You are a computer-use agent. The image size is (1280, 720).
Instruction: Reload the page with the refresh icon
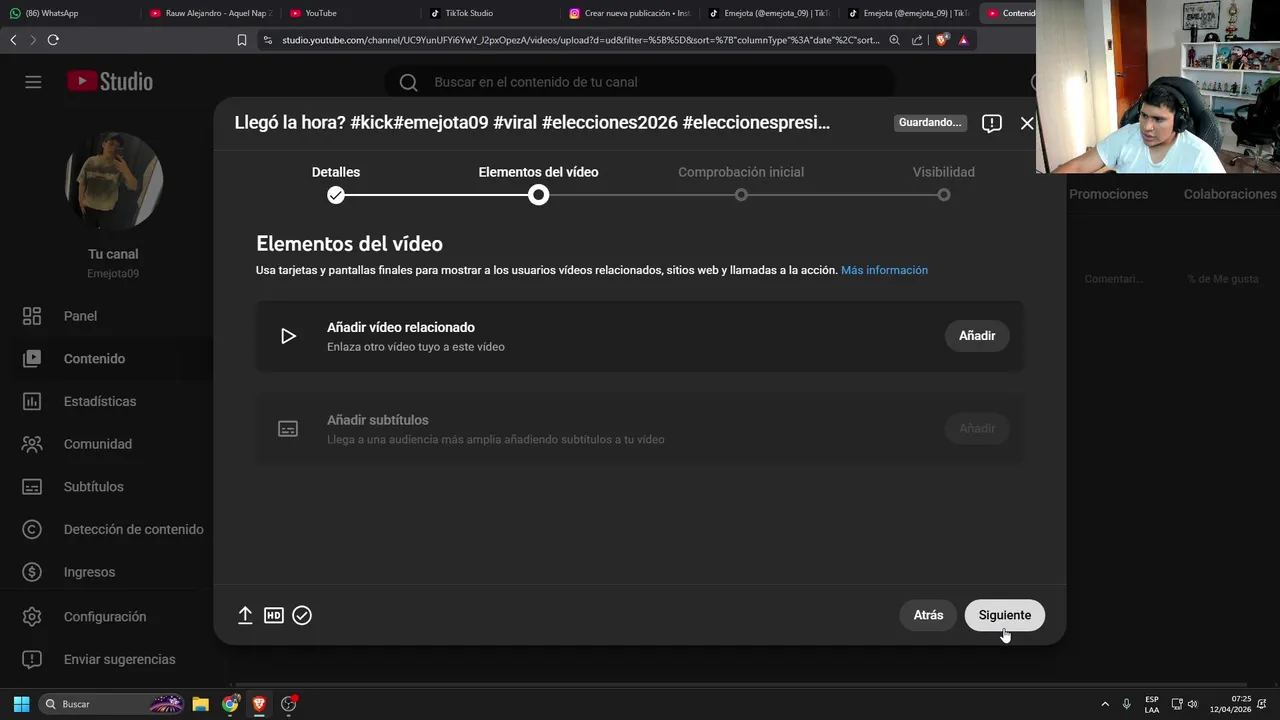(x=53, y=40)
